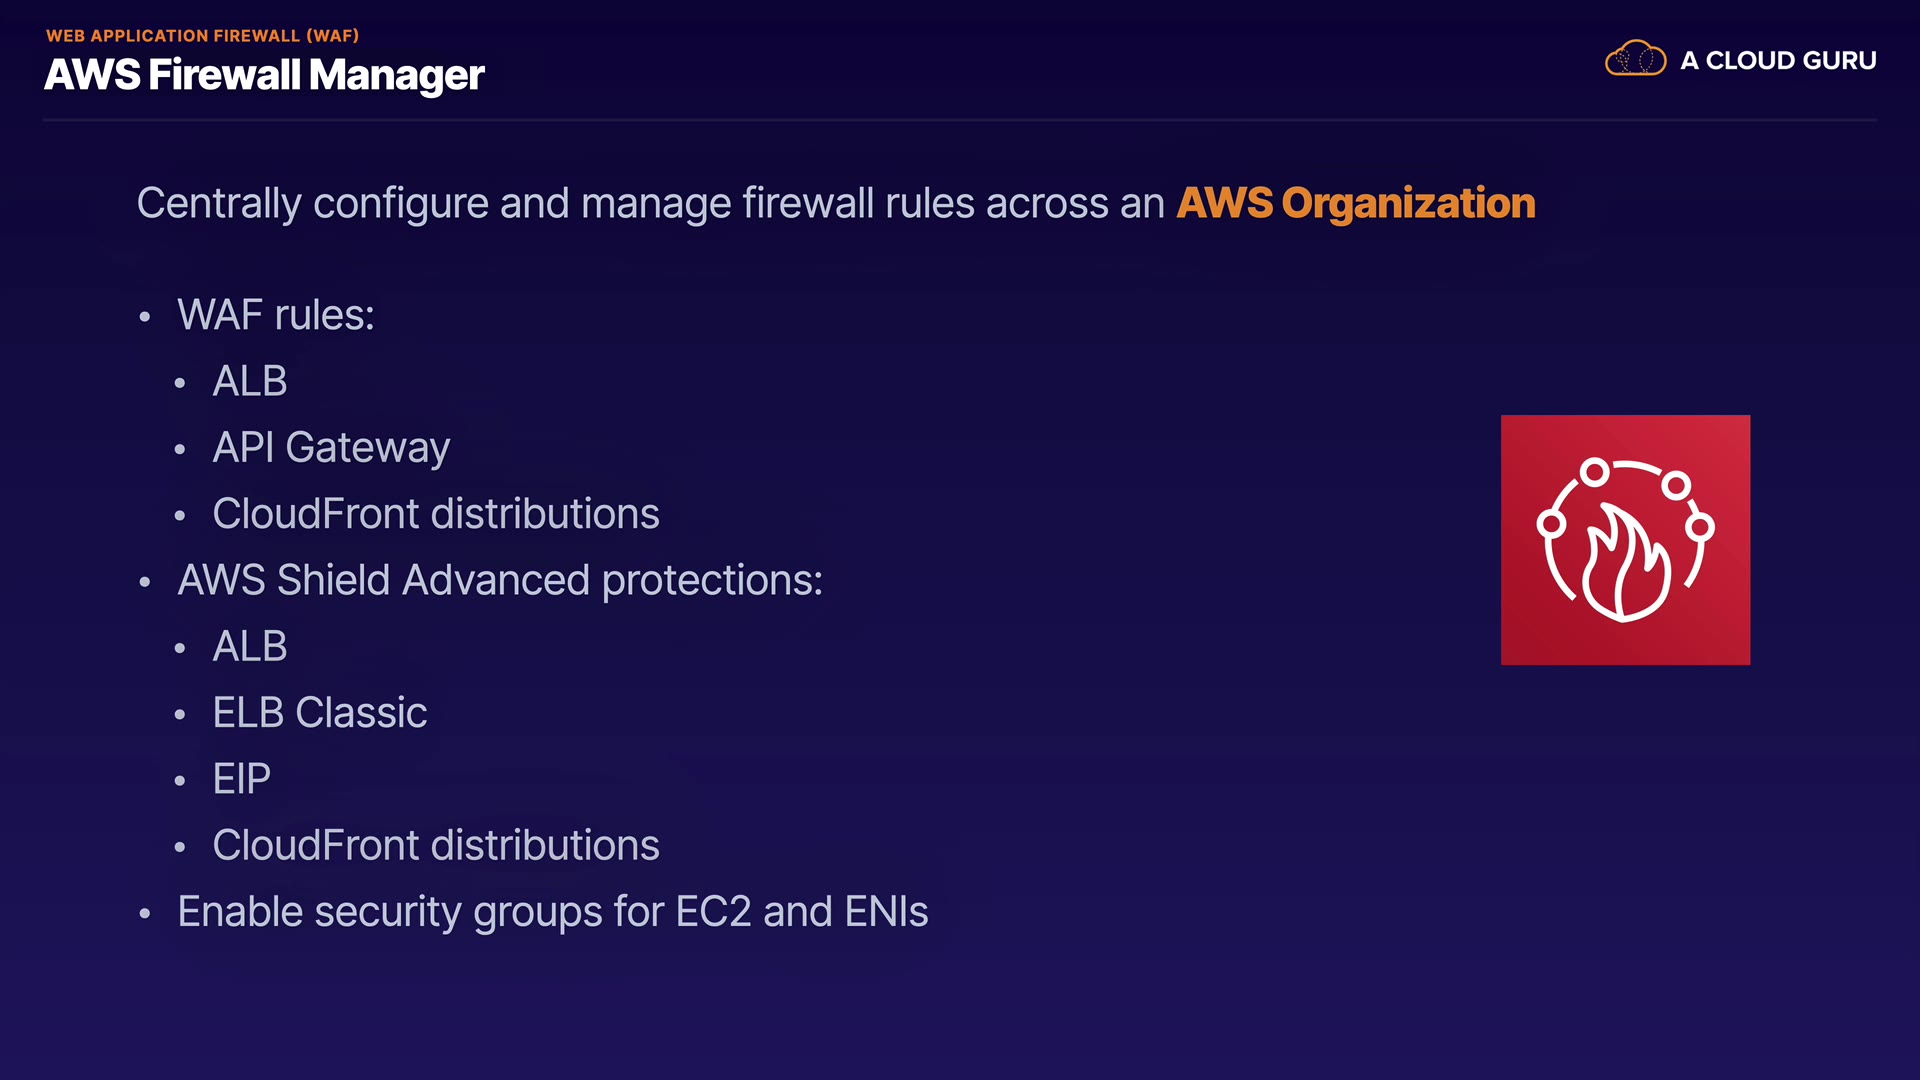Select 'Enable security groups for EC2 and ENIs'
1920x1080 pixels.
pos(553,912)
